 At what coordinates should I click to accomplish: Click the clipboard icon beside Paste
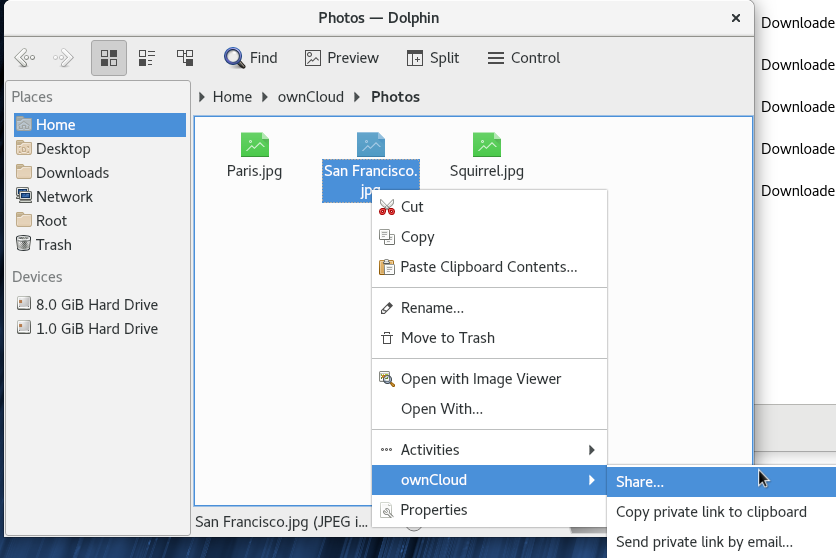pyautogui.click(x=387, y=266)
